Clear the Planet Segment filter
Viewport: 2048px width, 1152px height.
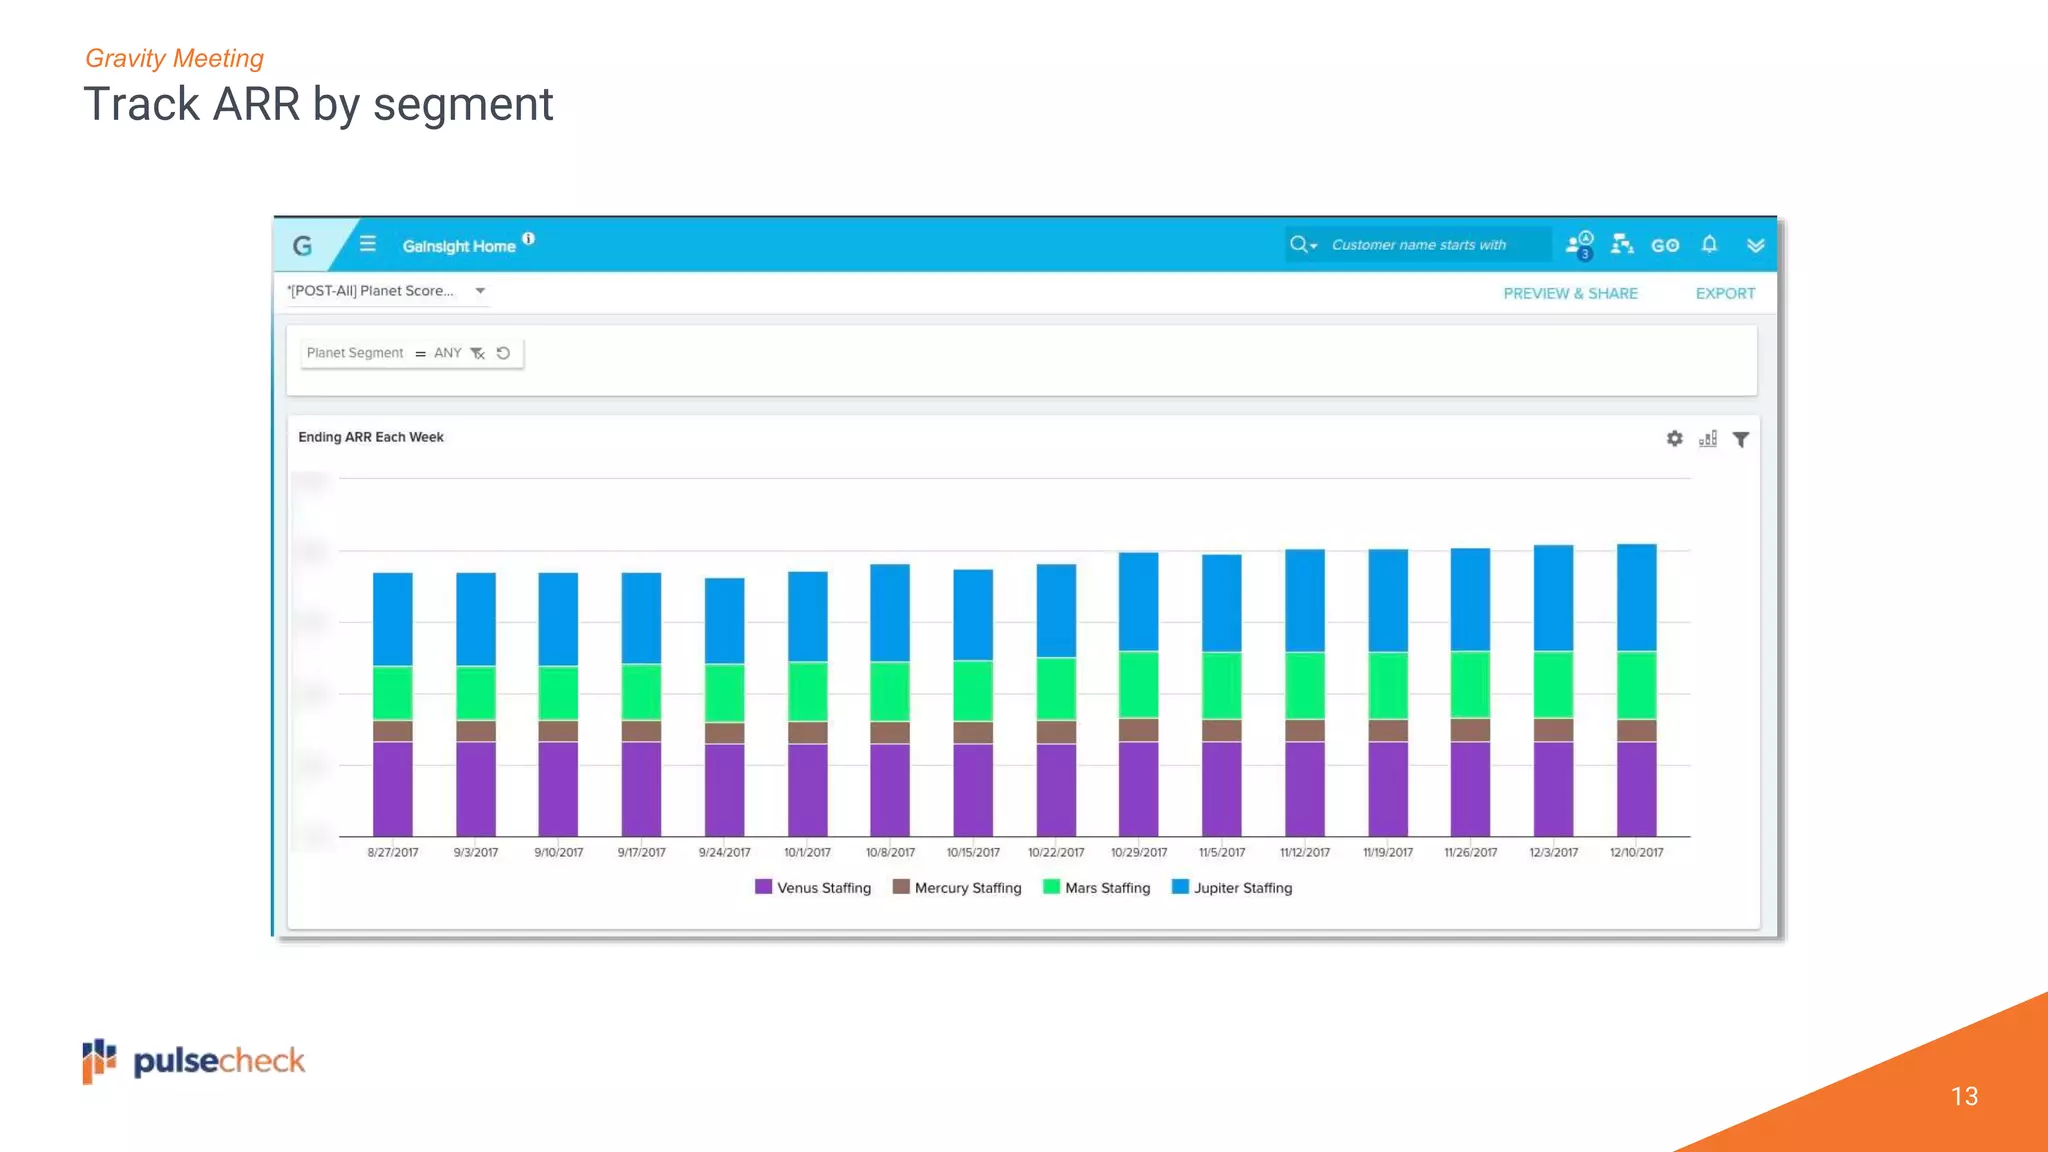coord(478,353)
